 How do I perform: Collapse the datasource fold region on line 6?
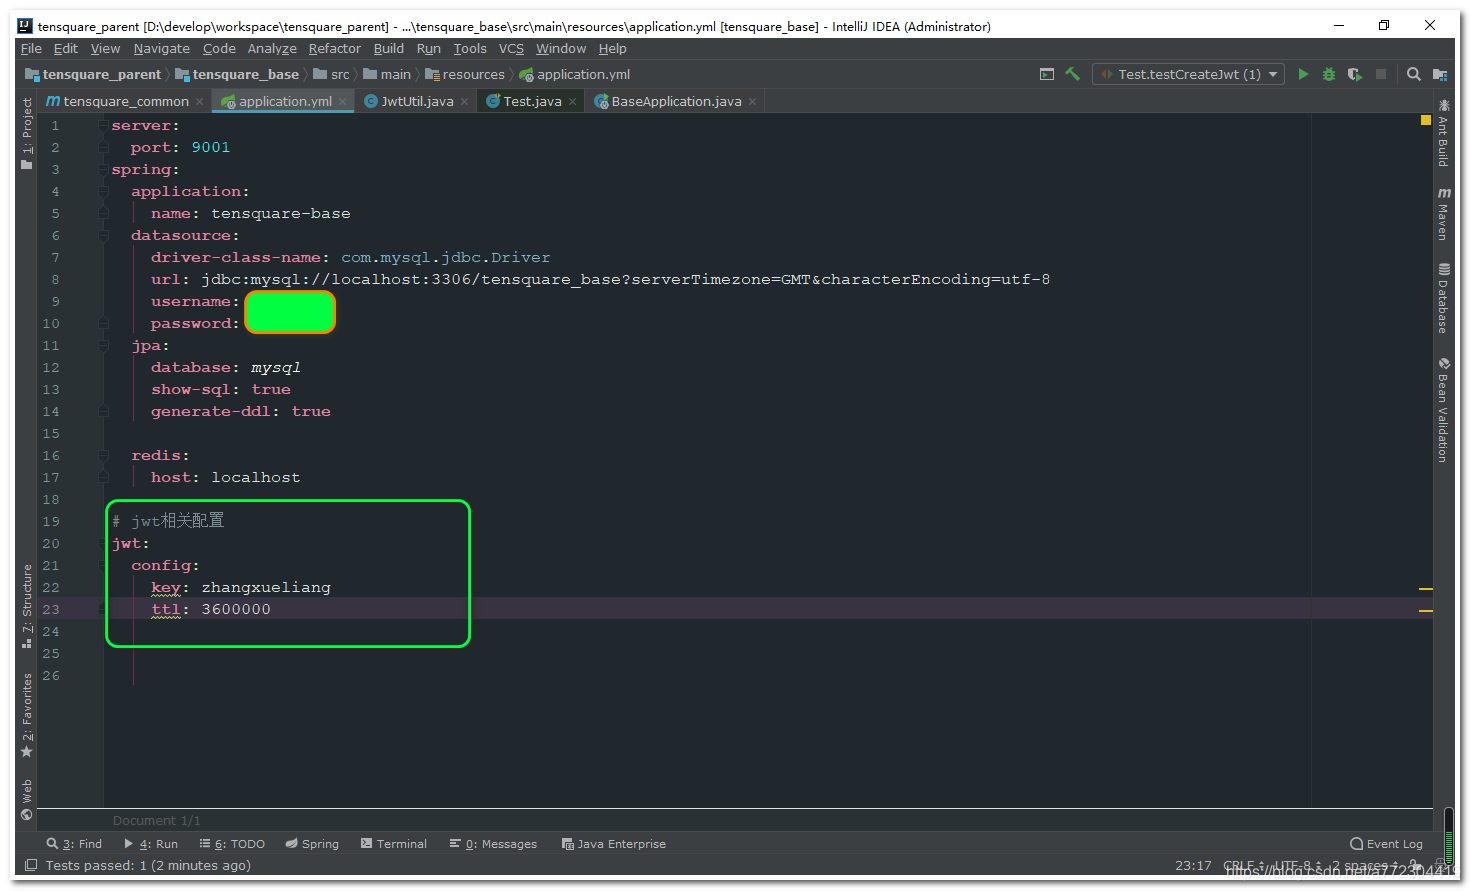click(x=104, y=235)
